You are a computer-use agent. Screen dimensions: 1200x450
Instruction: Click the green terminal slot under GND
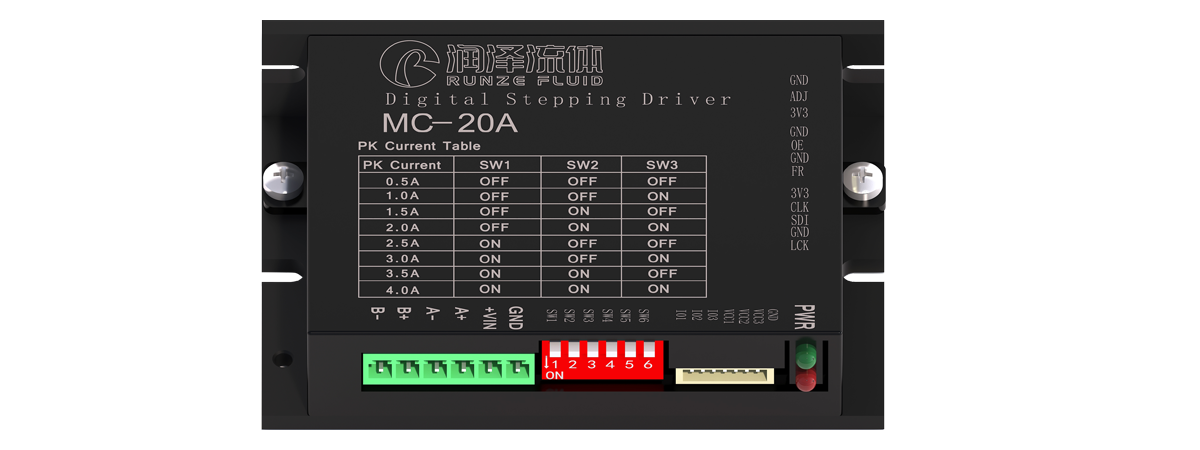point(519,369)
